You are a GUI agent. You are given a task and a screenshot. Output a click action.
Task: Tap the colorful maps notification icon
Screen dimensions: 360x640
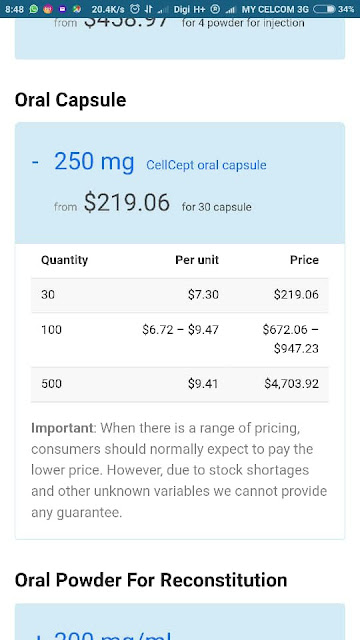point(76,9)
